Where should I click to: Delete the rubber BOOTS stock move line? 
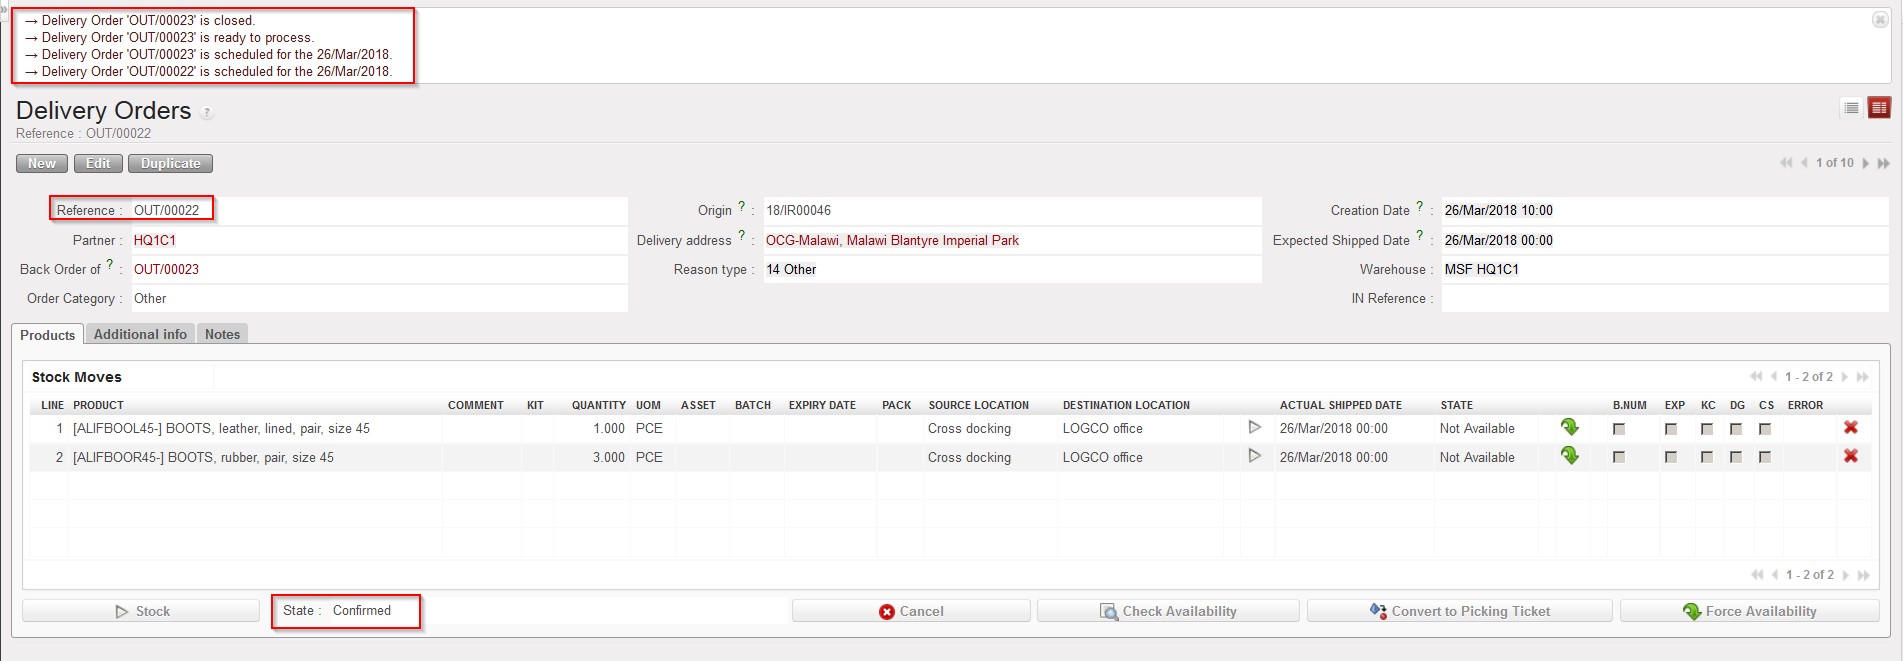pyautogui.click(x=1850, y=456)
